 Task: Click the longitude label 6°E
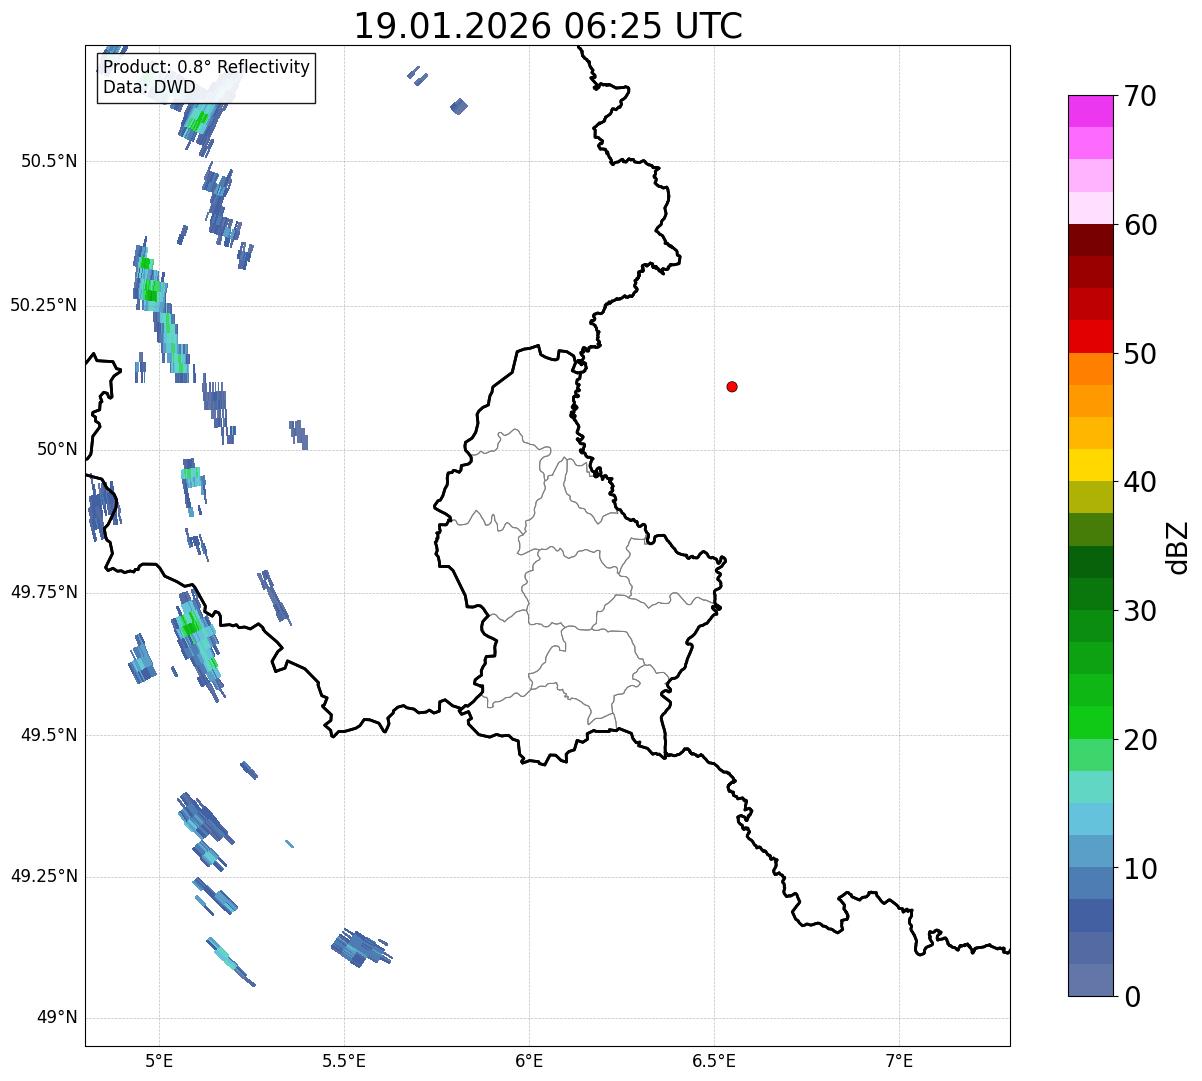[529, 1060]
